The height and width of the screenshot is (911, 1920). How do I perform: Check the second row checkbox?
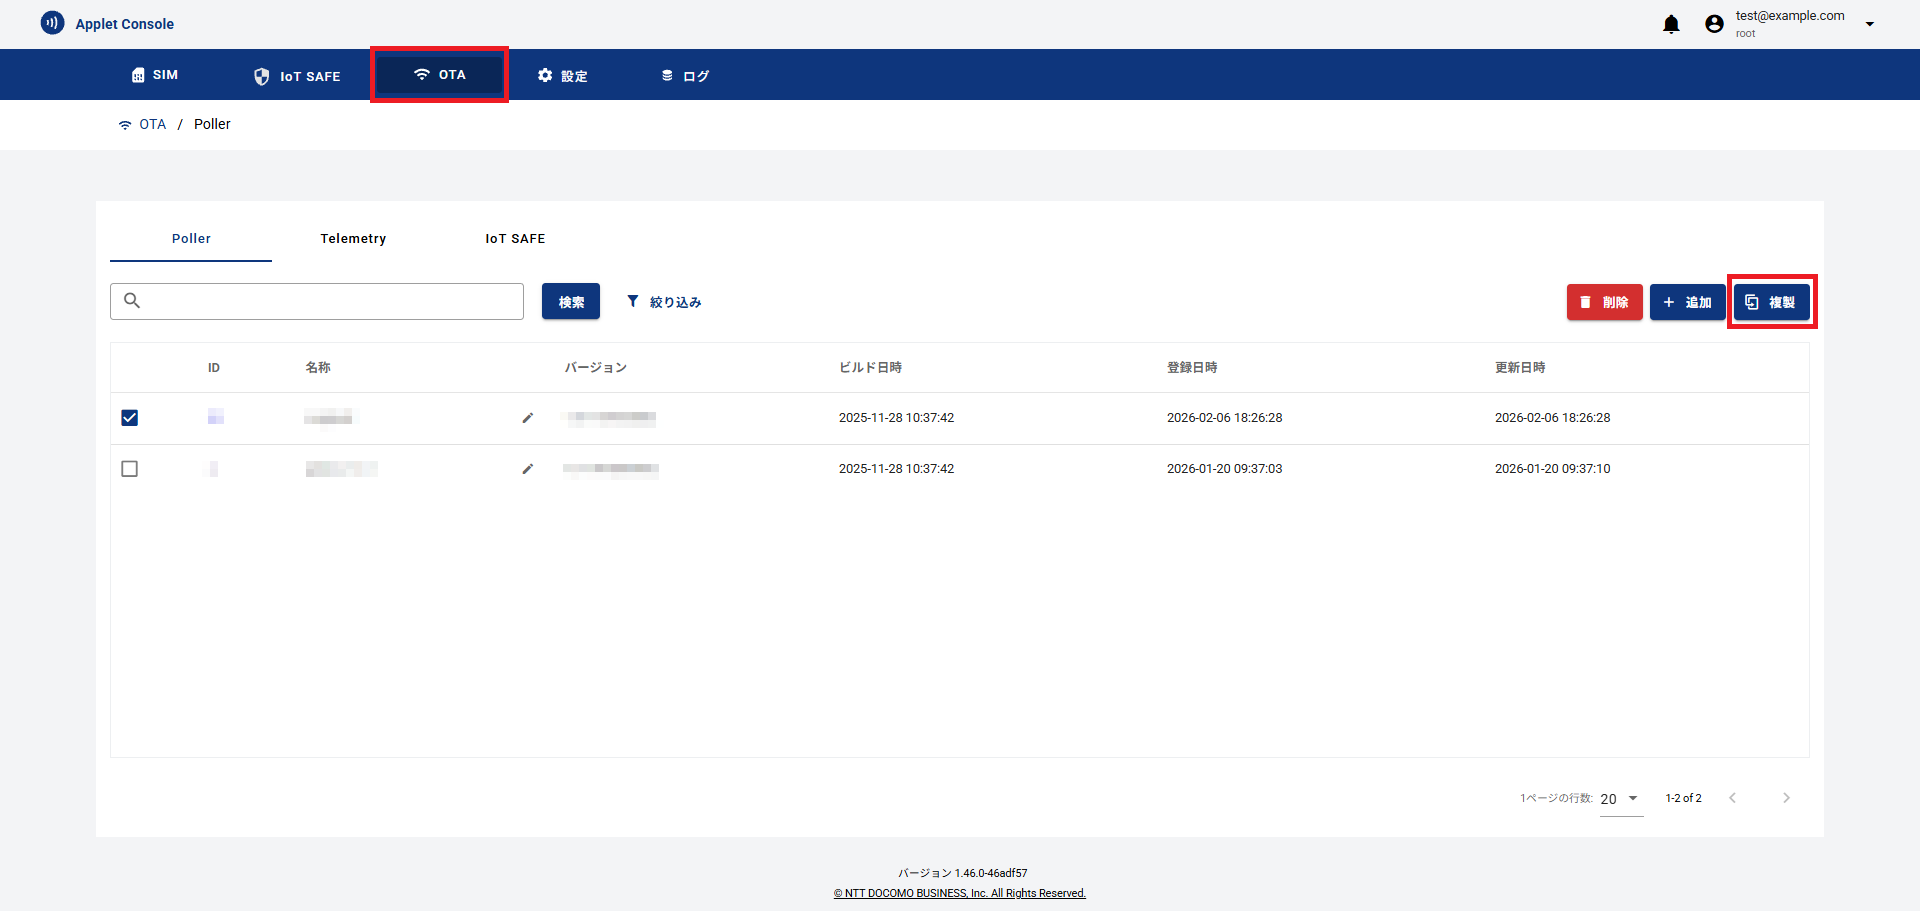(x=130, y=469)
